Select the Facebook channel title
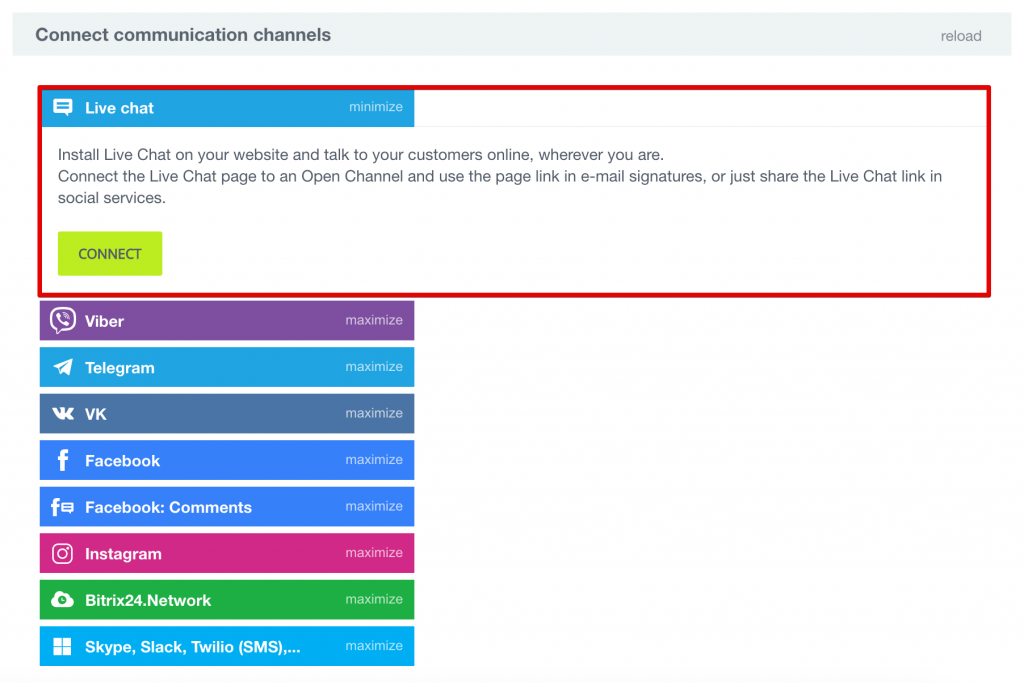 coord(122,461)
